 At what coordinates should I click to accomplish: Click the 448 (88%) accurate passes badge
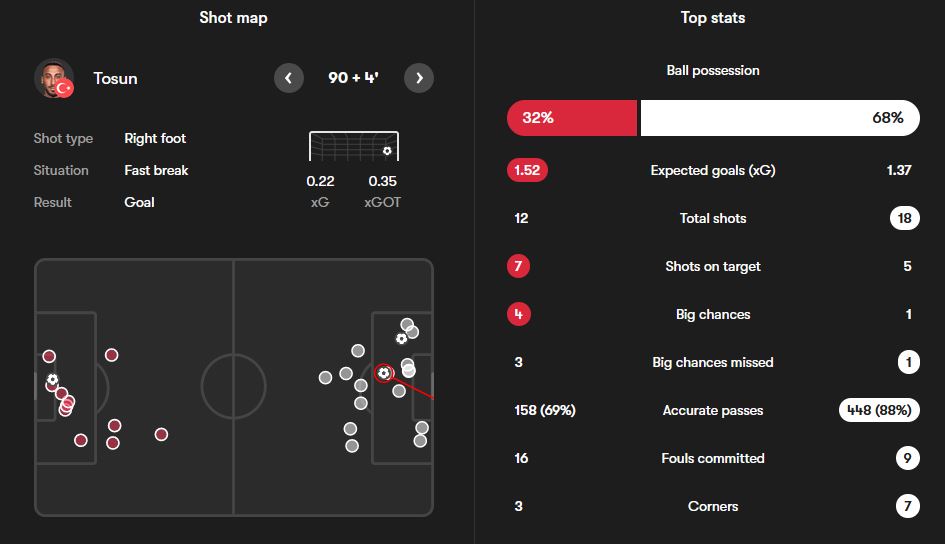[x=879, y=410]
